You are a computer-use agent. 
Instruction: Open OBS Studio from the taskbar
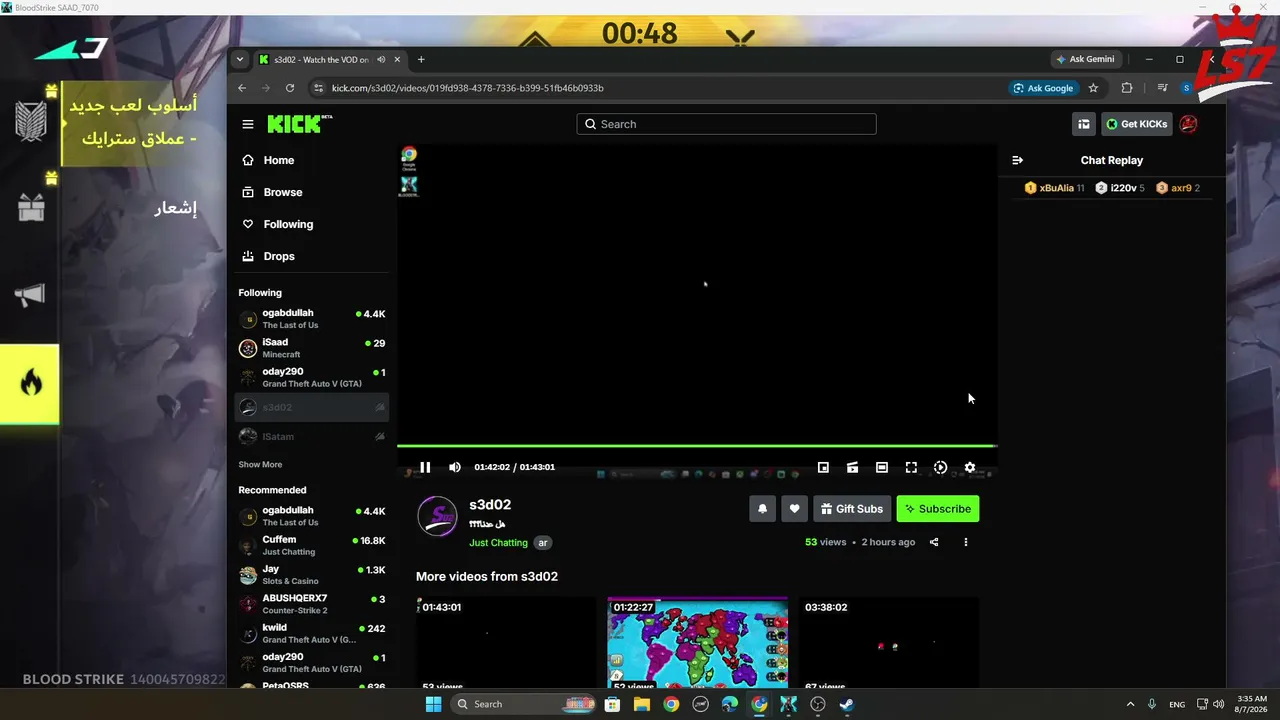point(818,704)
